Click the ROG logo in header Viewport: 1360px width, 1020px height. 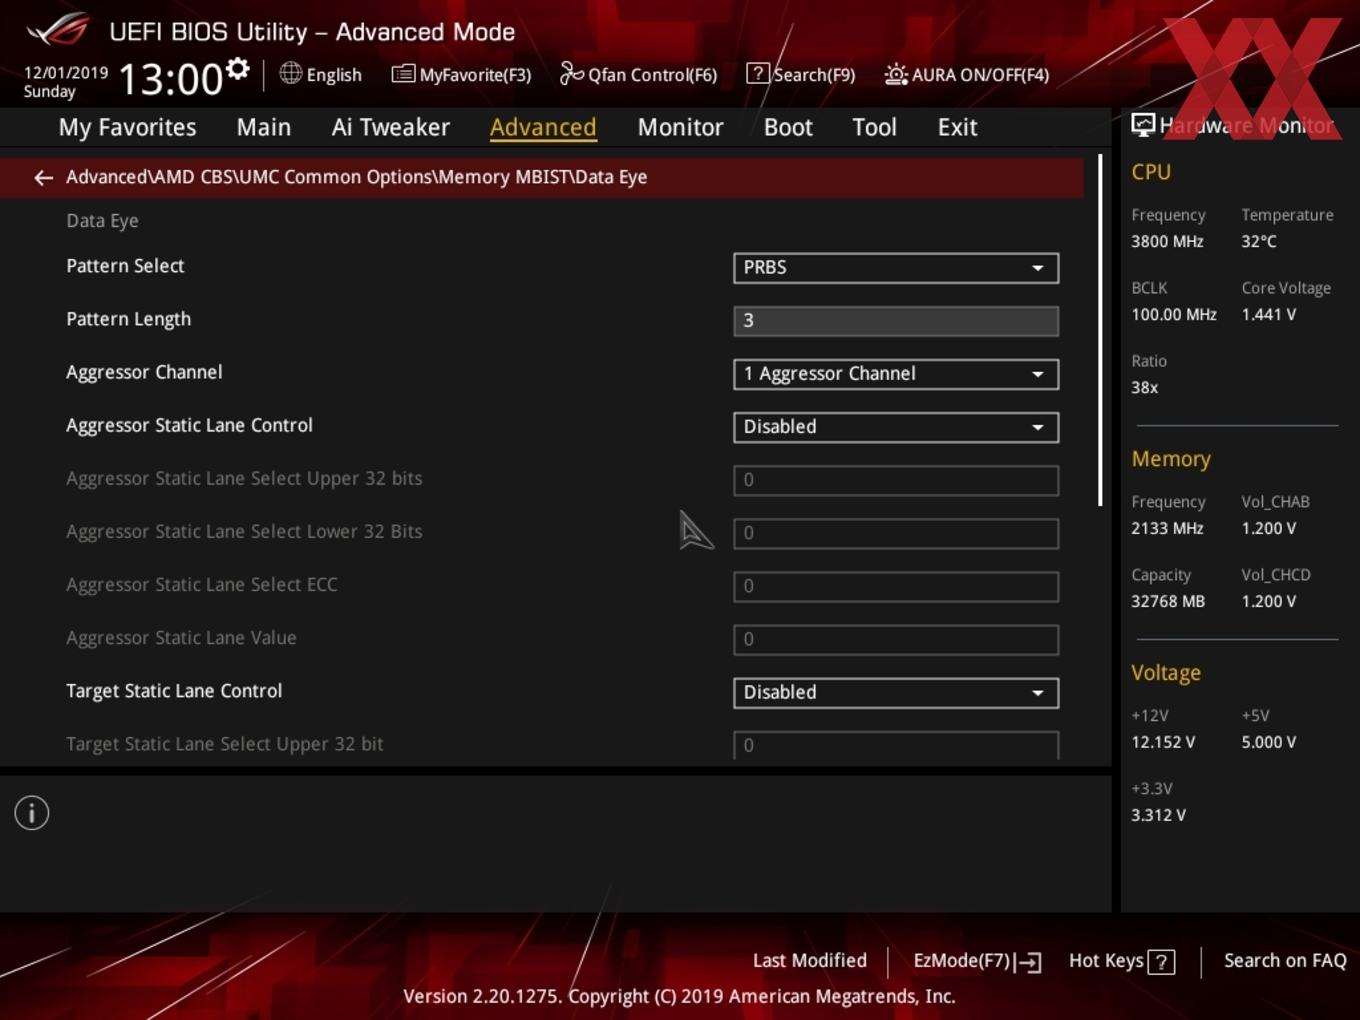tap(57, 30)
